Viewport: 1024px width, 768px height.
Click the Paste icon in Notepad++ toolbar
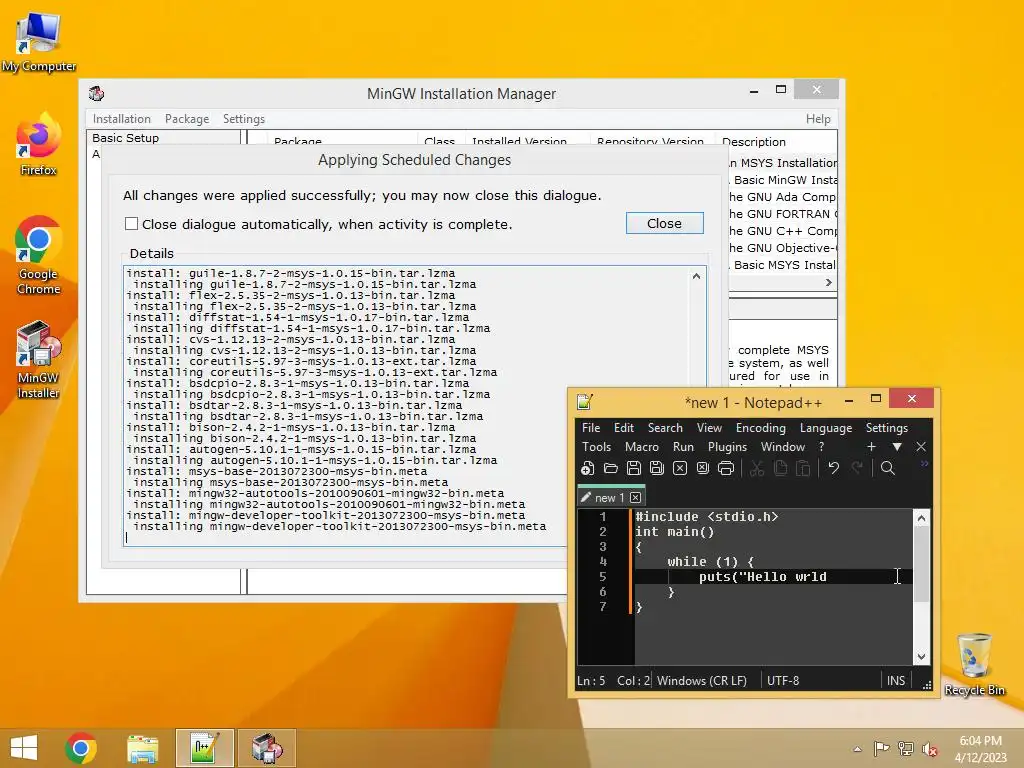click(803, 468)
